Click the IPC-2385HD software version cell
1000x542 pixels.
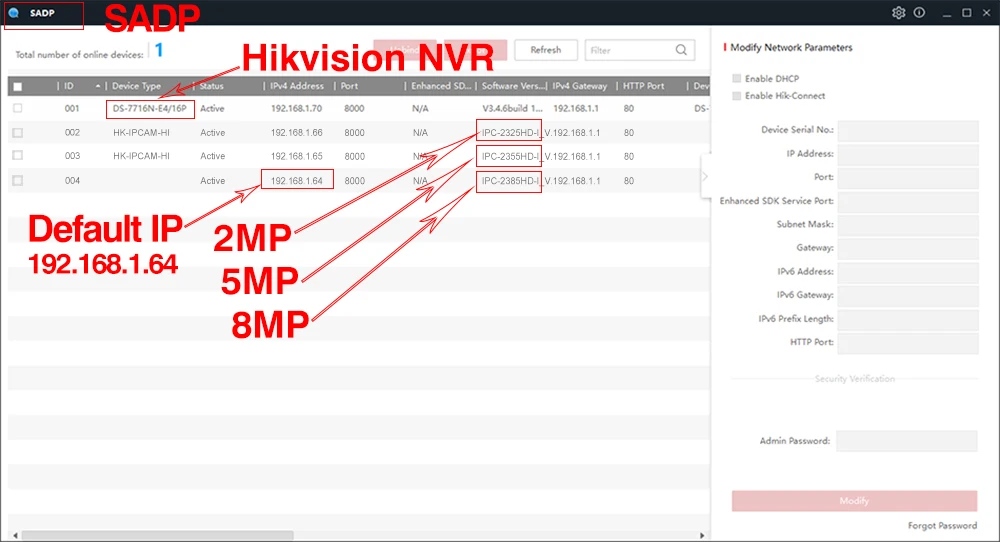click(x=510, y=180)
